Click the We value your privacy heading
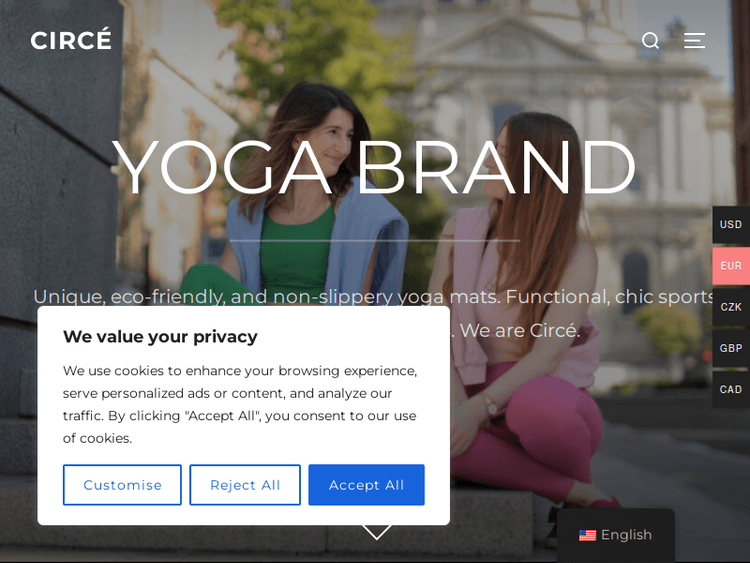The image size is (750, 563). coord(160,337)
